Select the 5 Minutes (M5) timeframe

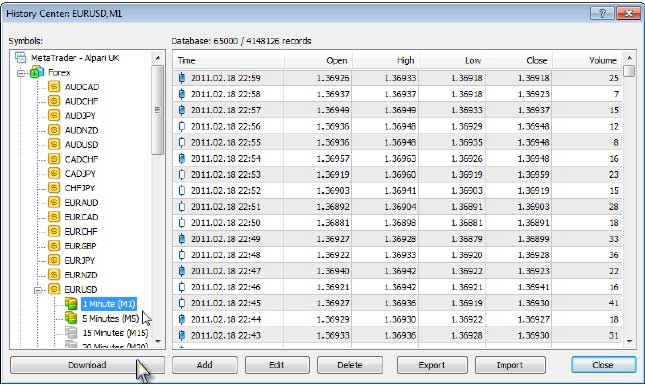[110, 318]
